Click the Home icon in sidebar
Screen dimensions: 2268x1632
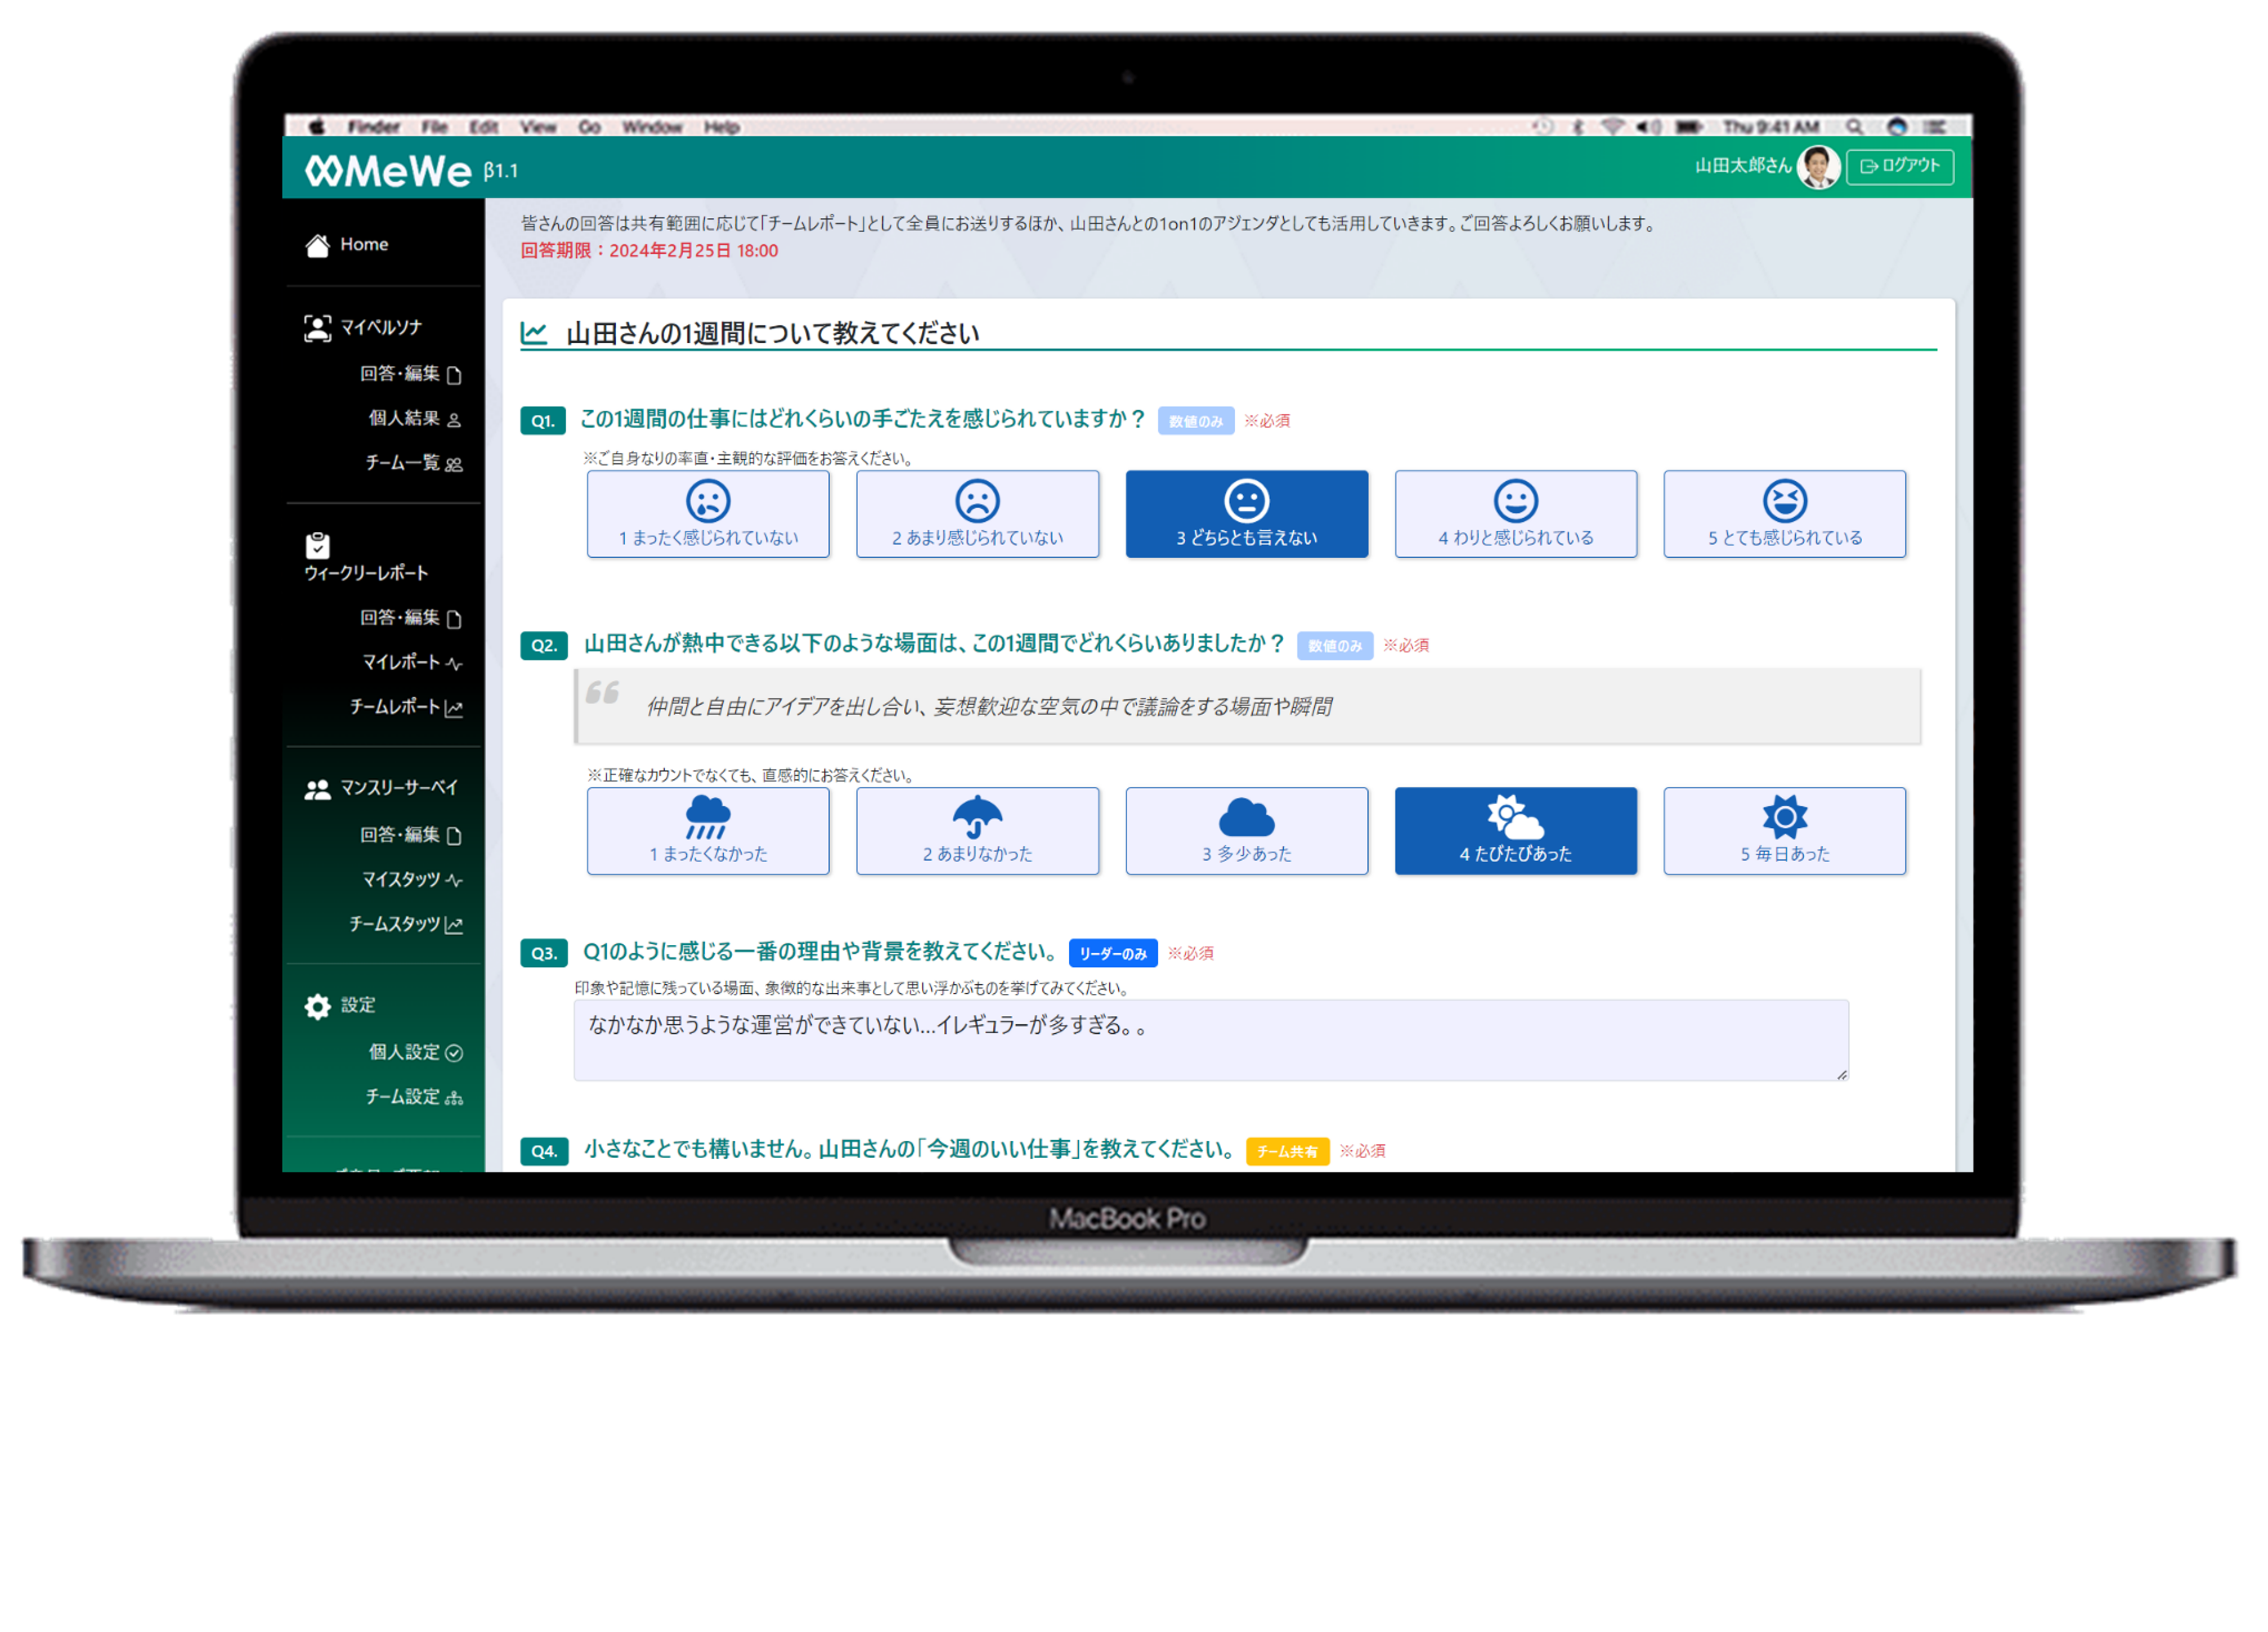click(x=317, y=245)
